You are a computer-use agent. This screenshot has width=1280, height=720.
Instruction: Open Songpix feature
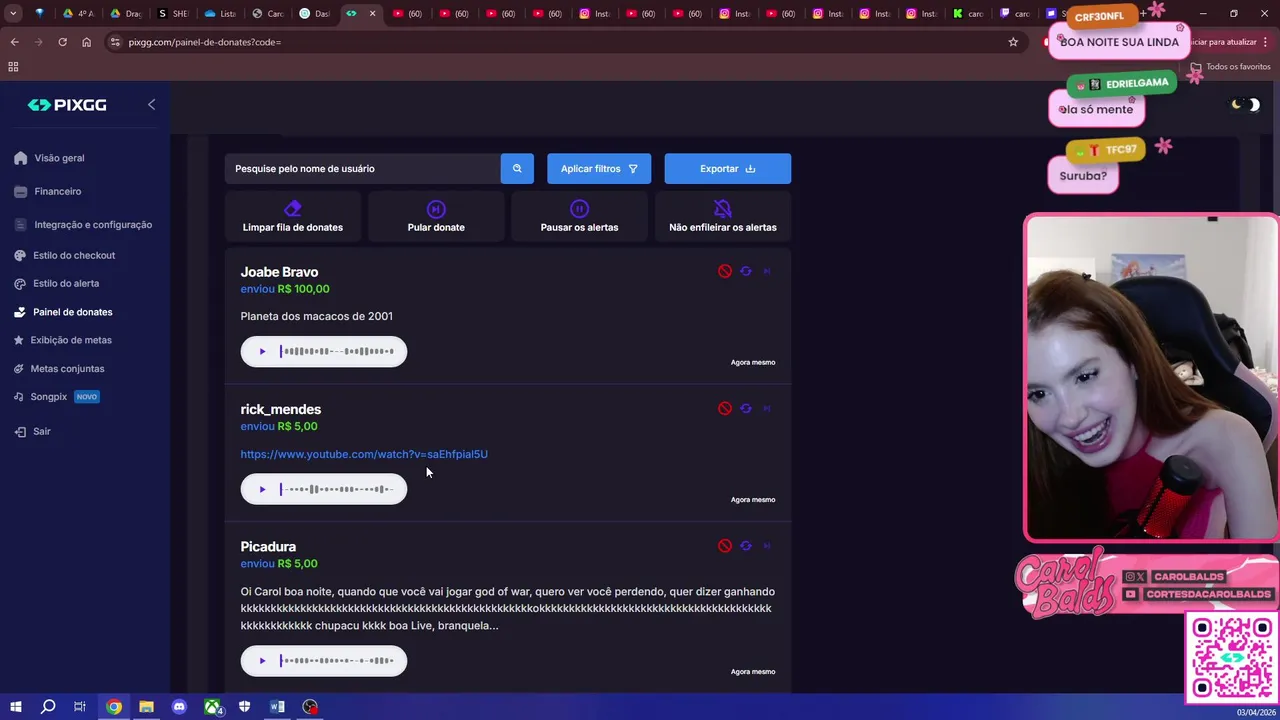coord(48,397)
